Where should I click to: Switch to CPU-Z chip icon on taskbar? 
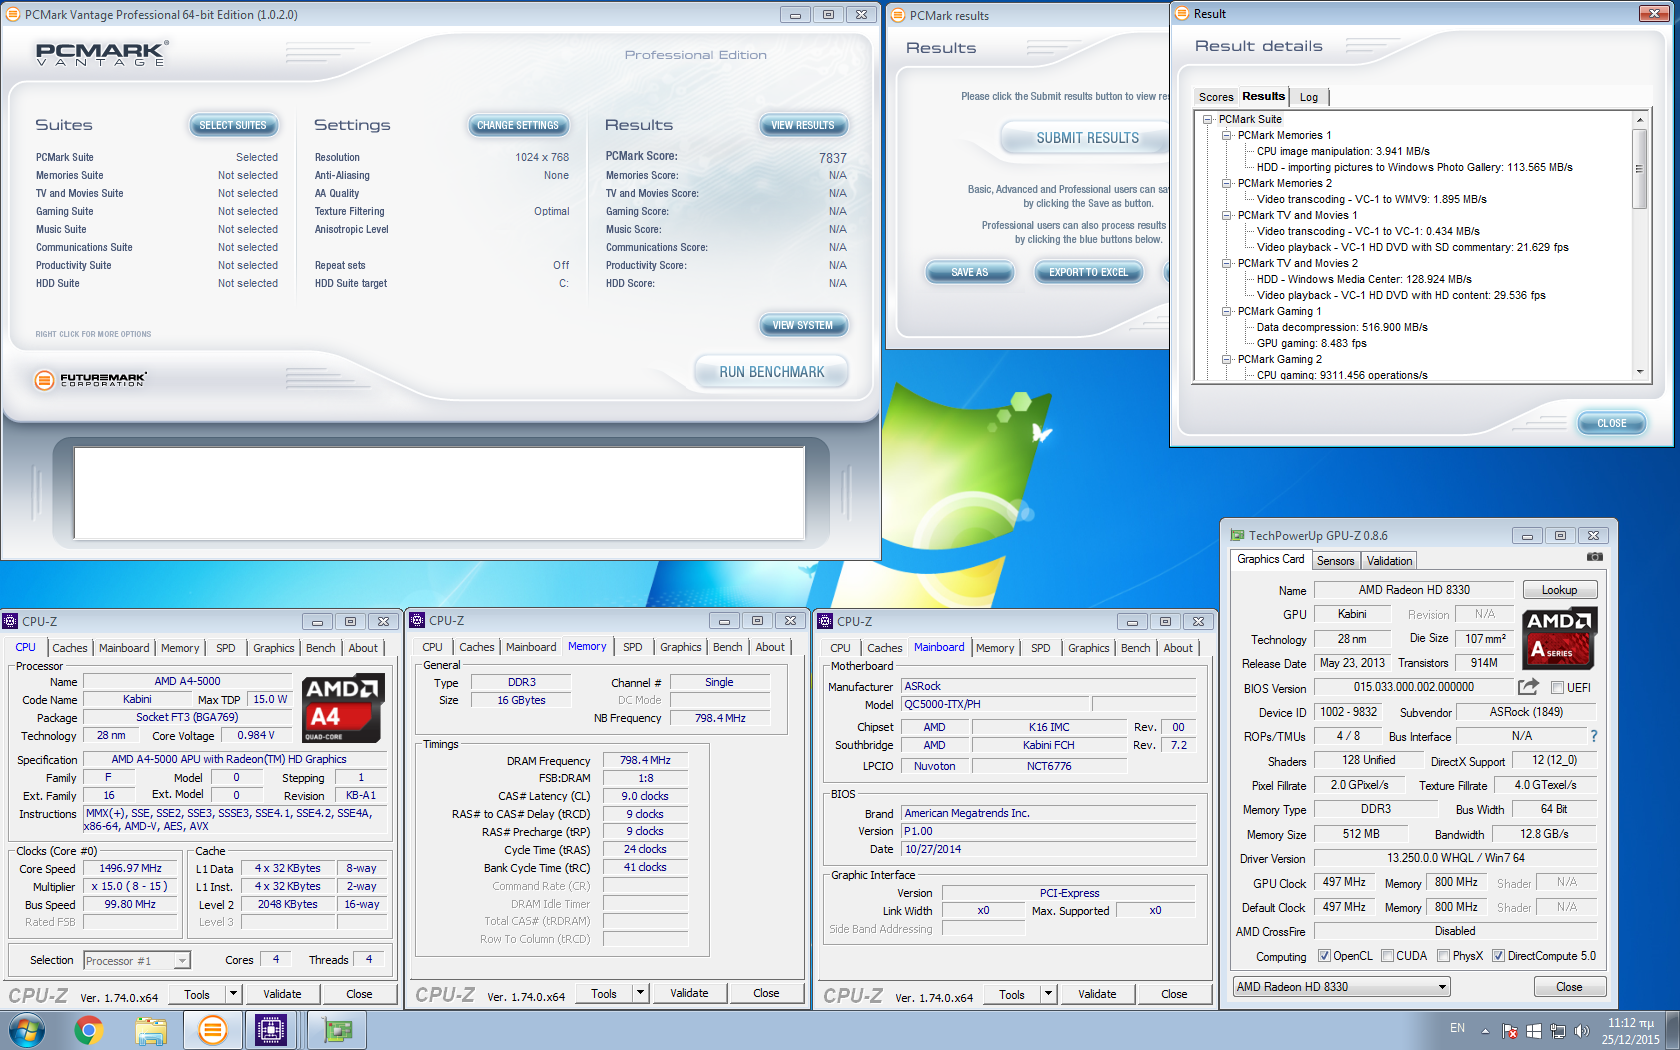pos(271,1030)
